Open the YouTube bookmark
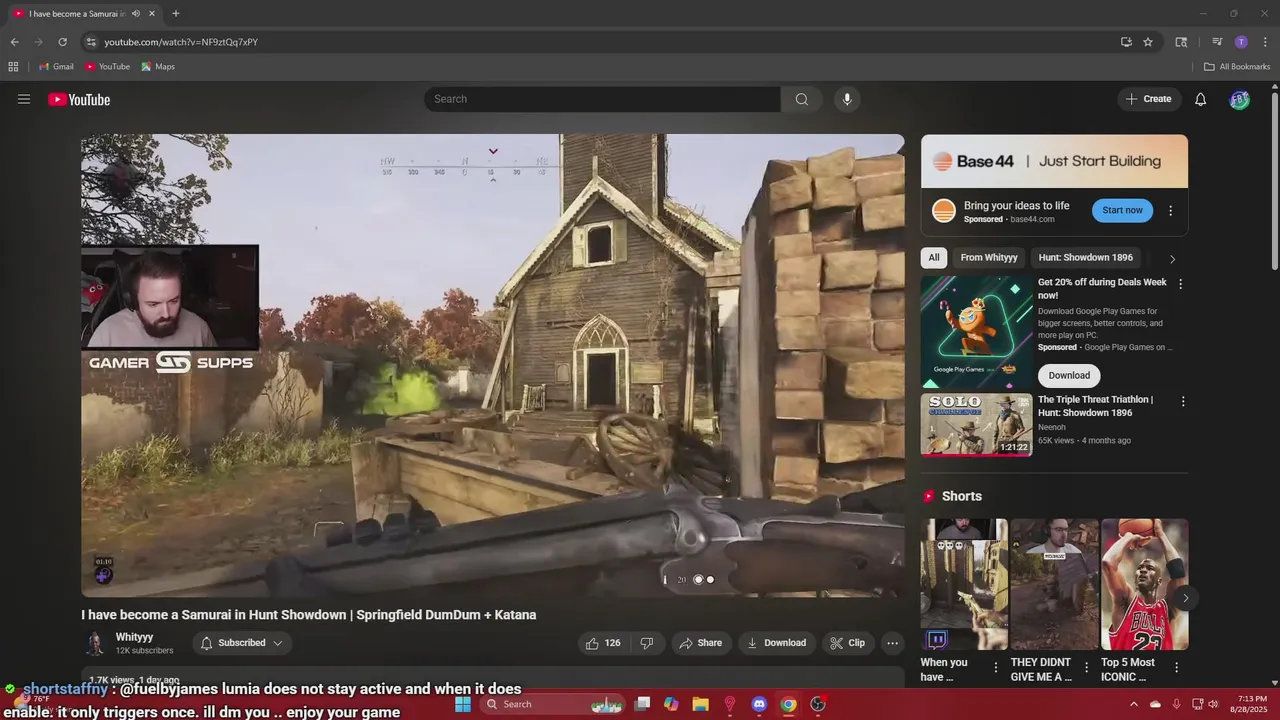This screenshot has height=720, width=1280. pos(107,67)
